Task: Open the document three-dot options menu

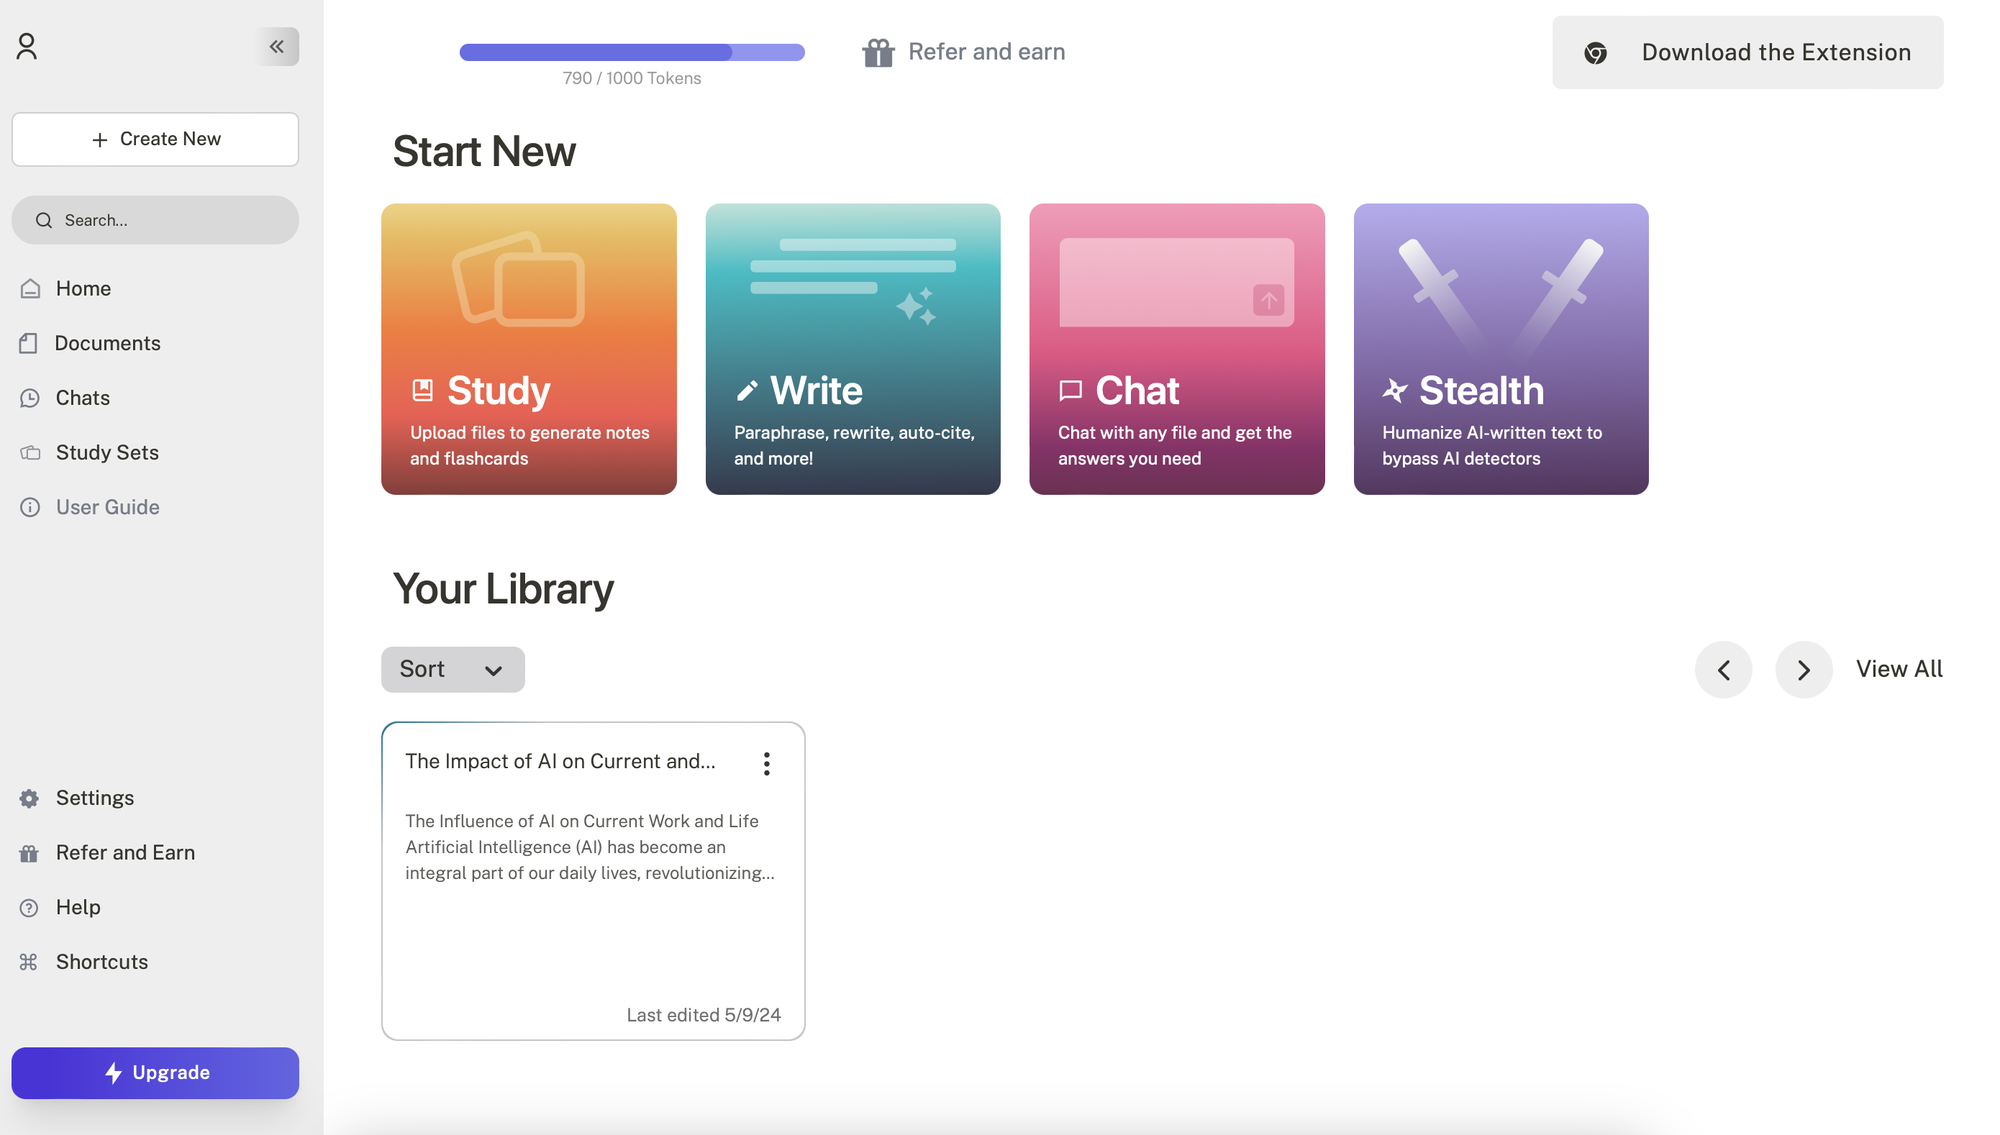Action: point(766,764)
